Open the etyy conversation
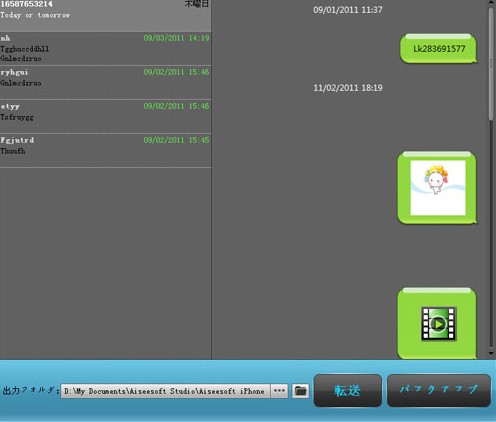The width and height of the screenshot is (496, 422). point(105,116)
